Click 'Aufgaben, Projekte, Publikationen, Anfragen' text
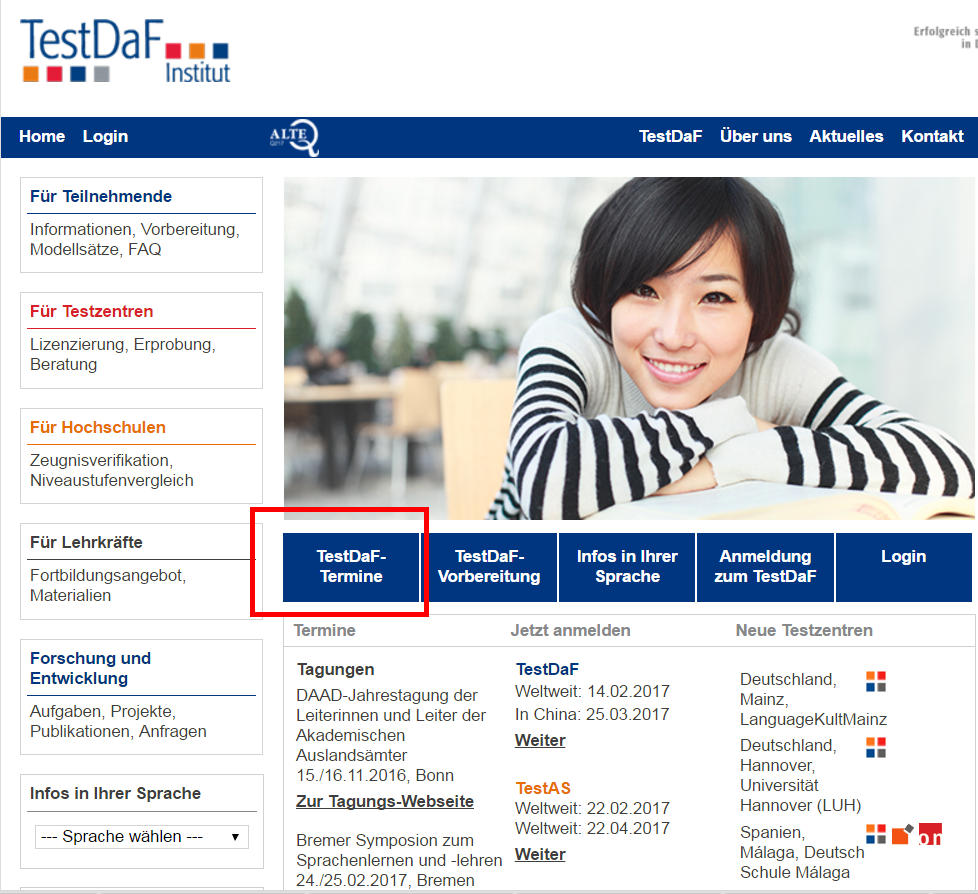The height and width of the screenshot is (894, 978). [x=118, y=721]
